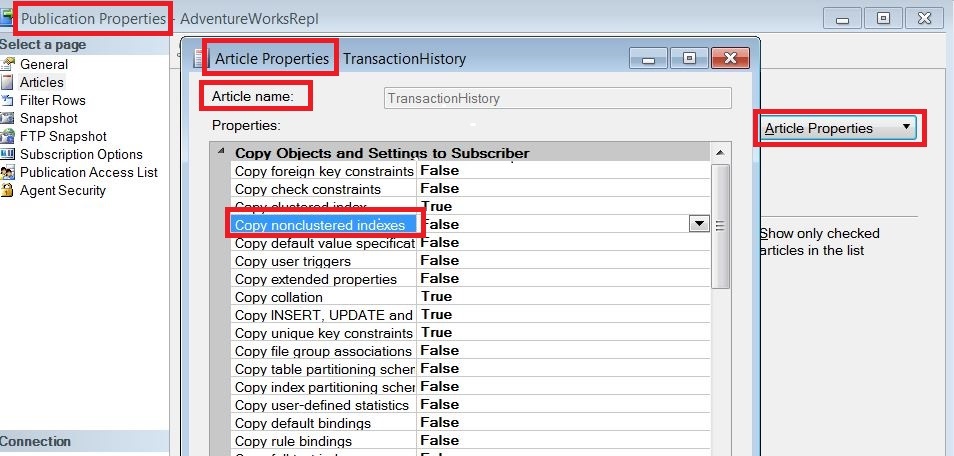
Task: Open Copy nonclustered indexes value dropdown
Action: pyautogui.click(x=698, y=224)
